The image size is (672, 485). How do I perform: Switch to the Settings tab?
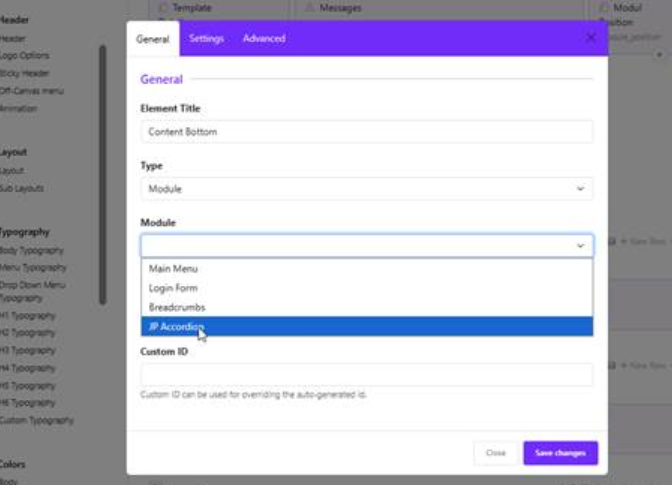207,39
